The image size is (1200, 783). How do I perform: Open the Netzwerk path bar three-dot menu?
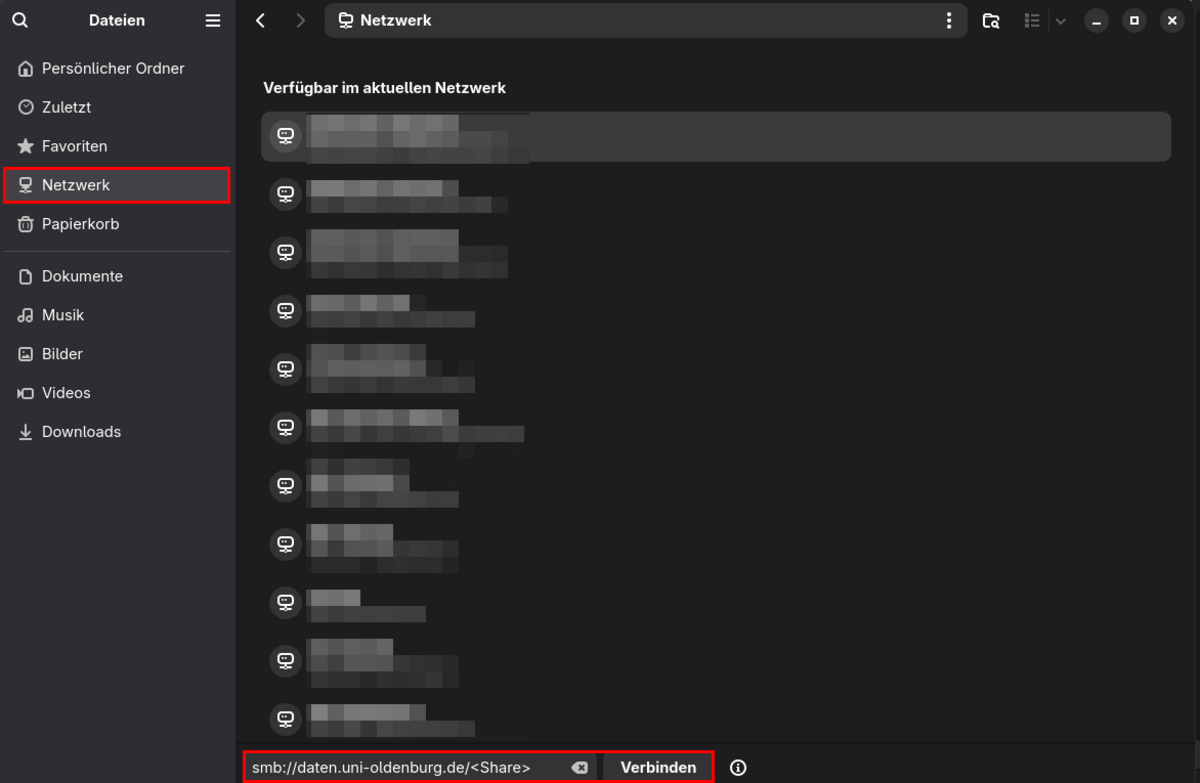click(948, 20)
